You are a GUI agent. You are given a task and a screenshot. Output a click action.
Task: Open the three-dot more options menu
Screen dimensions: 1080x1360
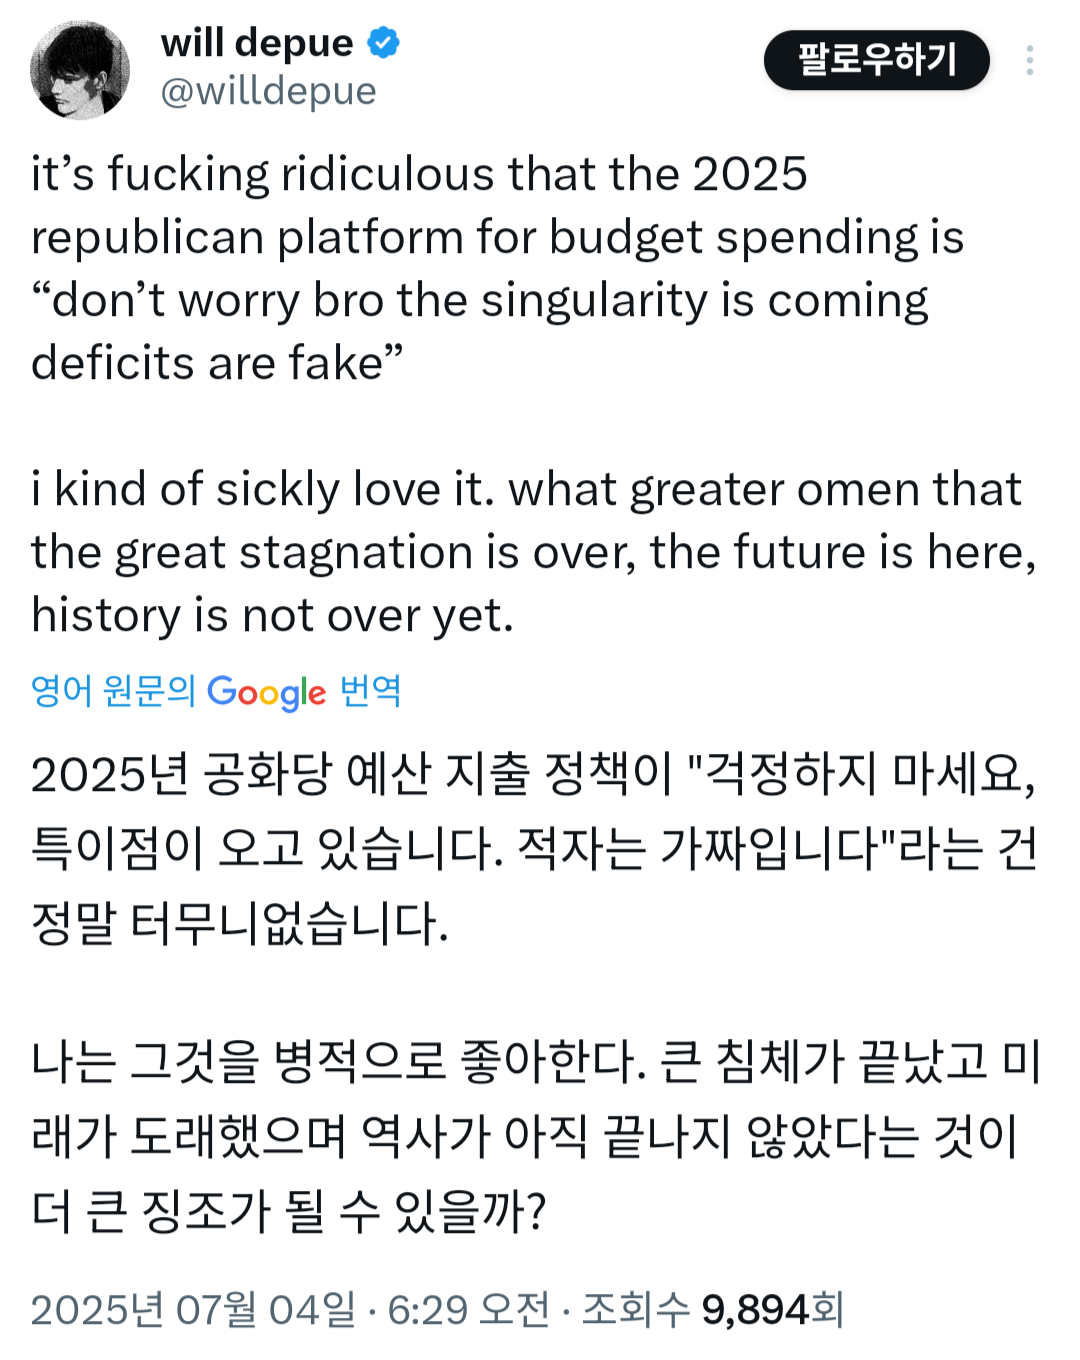[x=1029, y=60]
